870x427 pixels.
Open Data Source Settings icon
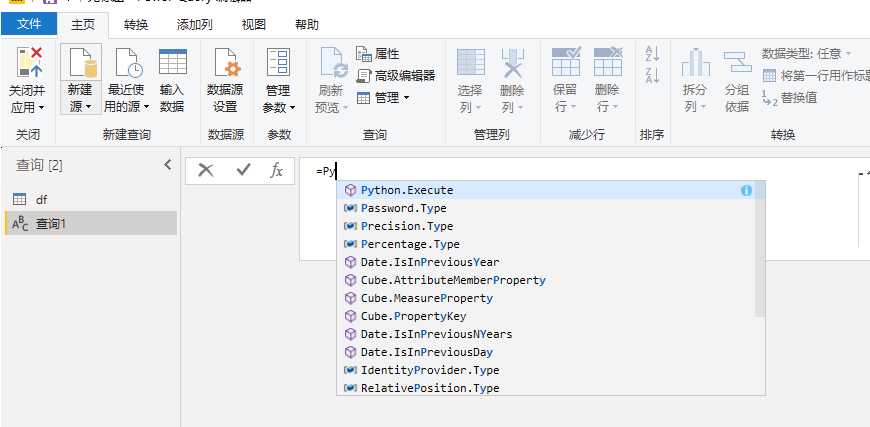228,62
